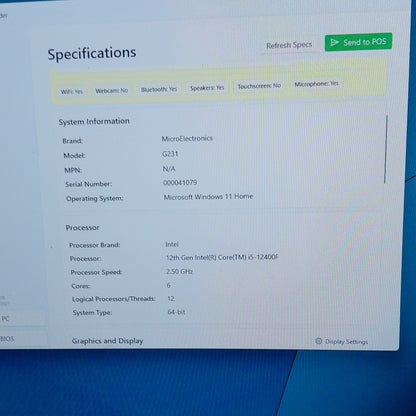
Task: Select the Touchscreen: No badge
Action: (259, 86)
